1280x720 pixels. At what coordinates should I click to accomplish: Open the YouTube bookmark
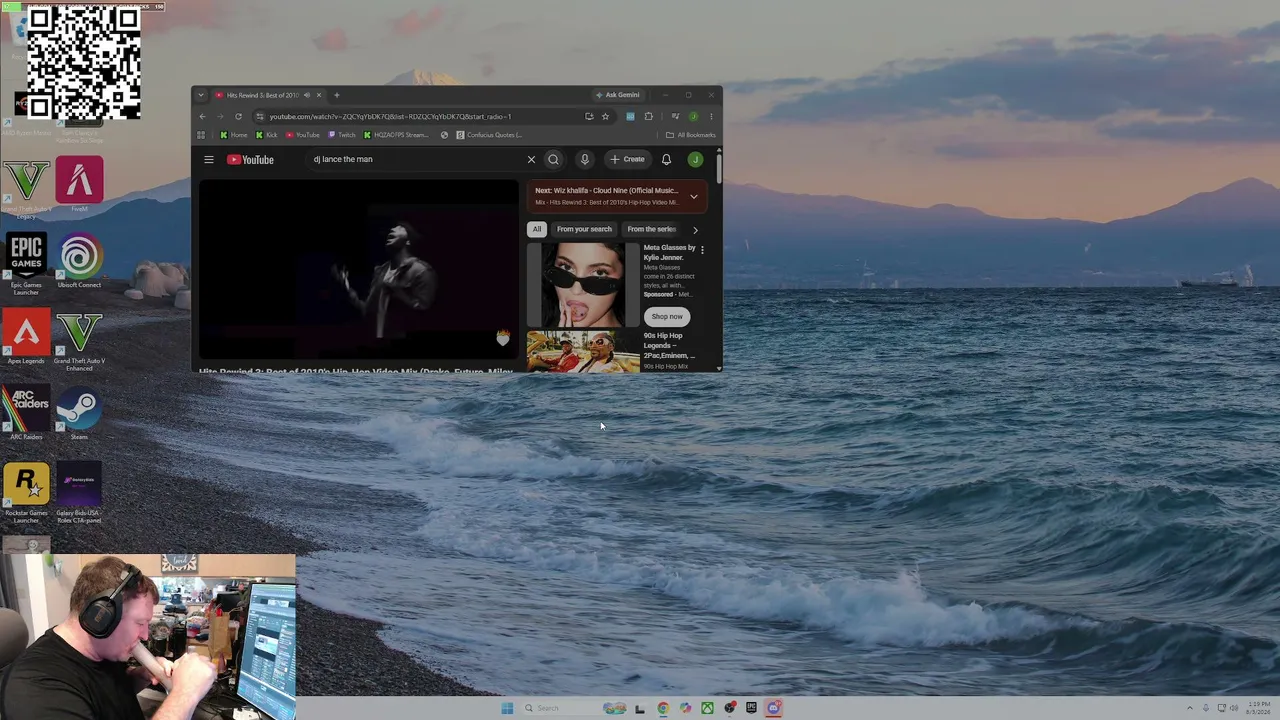click(303, 135)
